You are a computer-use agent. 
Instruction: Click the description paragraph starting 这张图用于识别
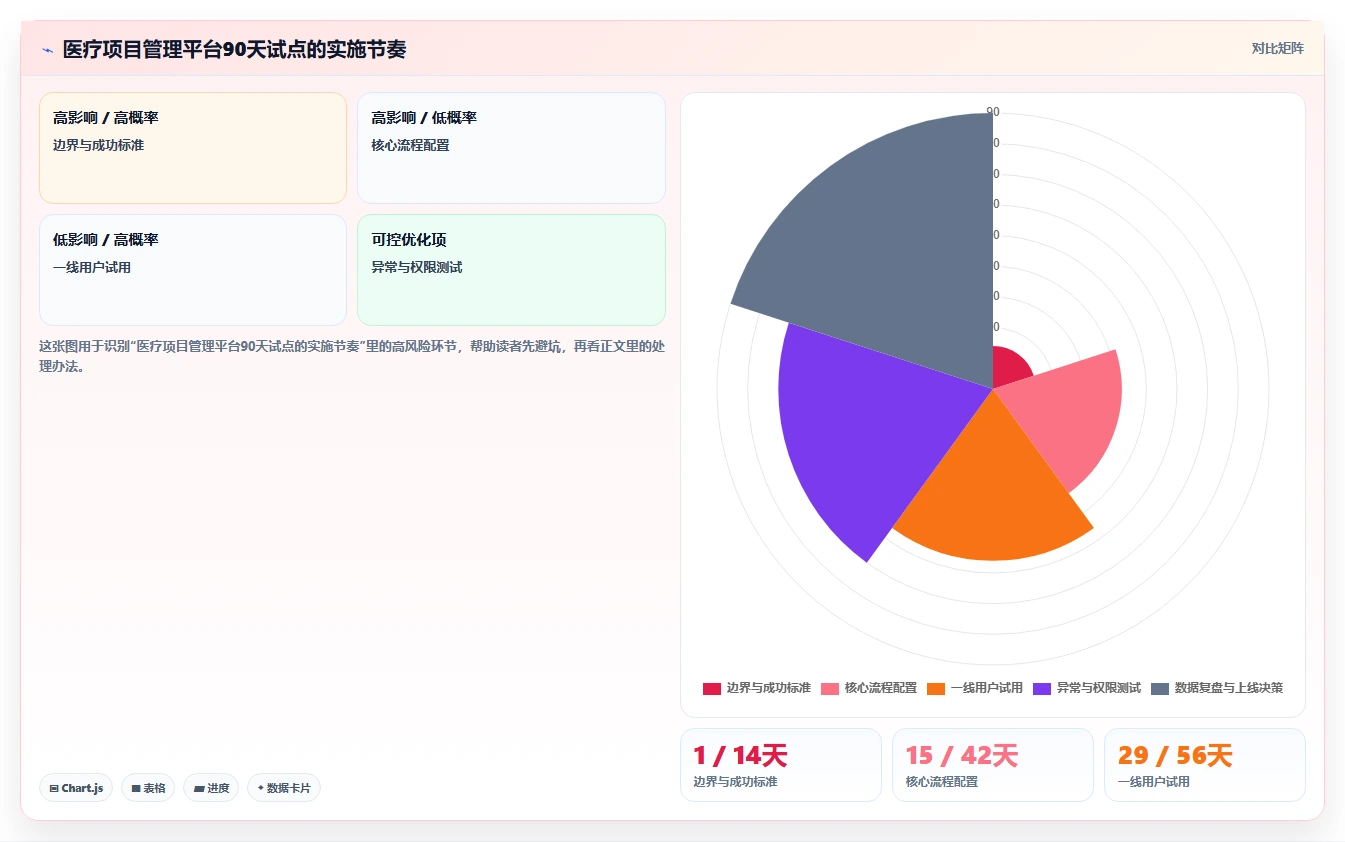tap(352, 356)
